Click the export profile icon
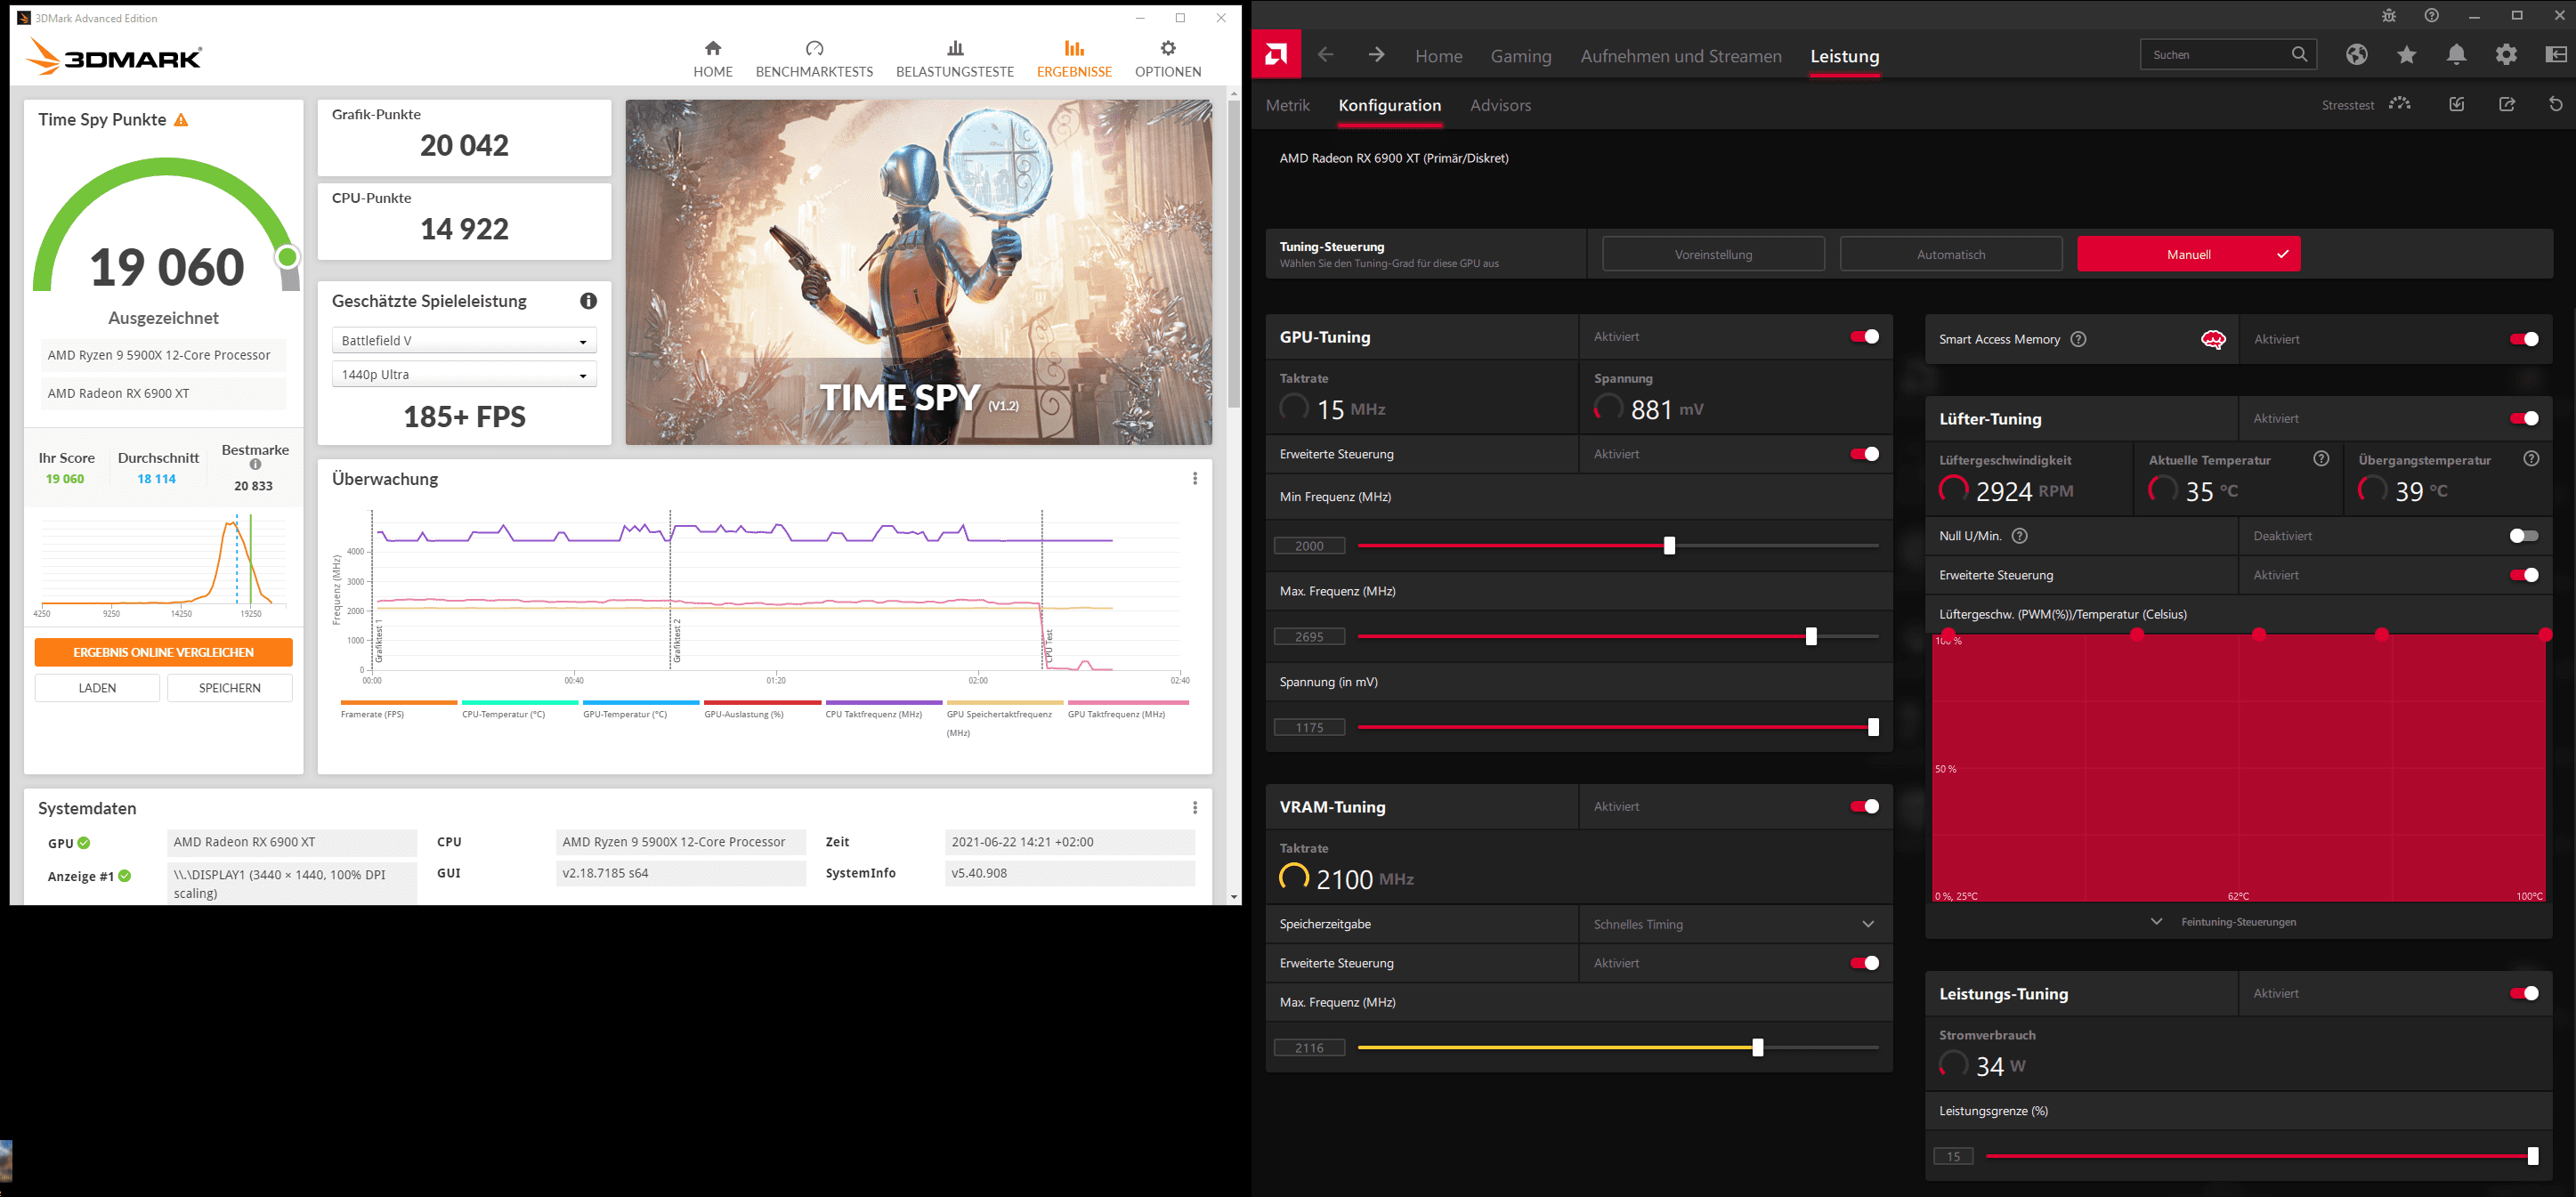2576x1197 pixels. pos(2507,104)
